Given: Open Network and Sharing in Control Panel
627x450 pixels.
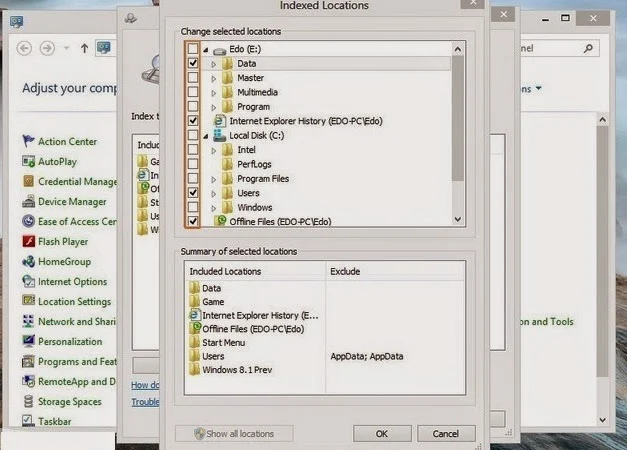Looking at the screenshot, I should pos(77,321).
